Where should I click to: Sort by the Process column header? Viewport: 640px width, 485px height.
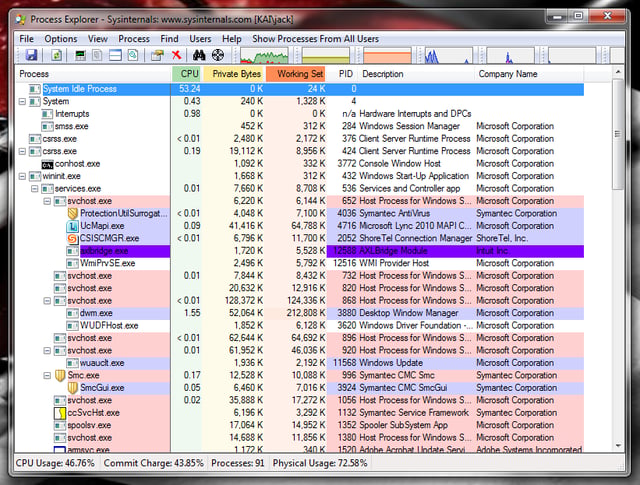pos(93,74)
